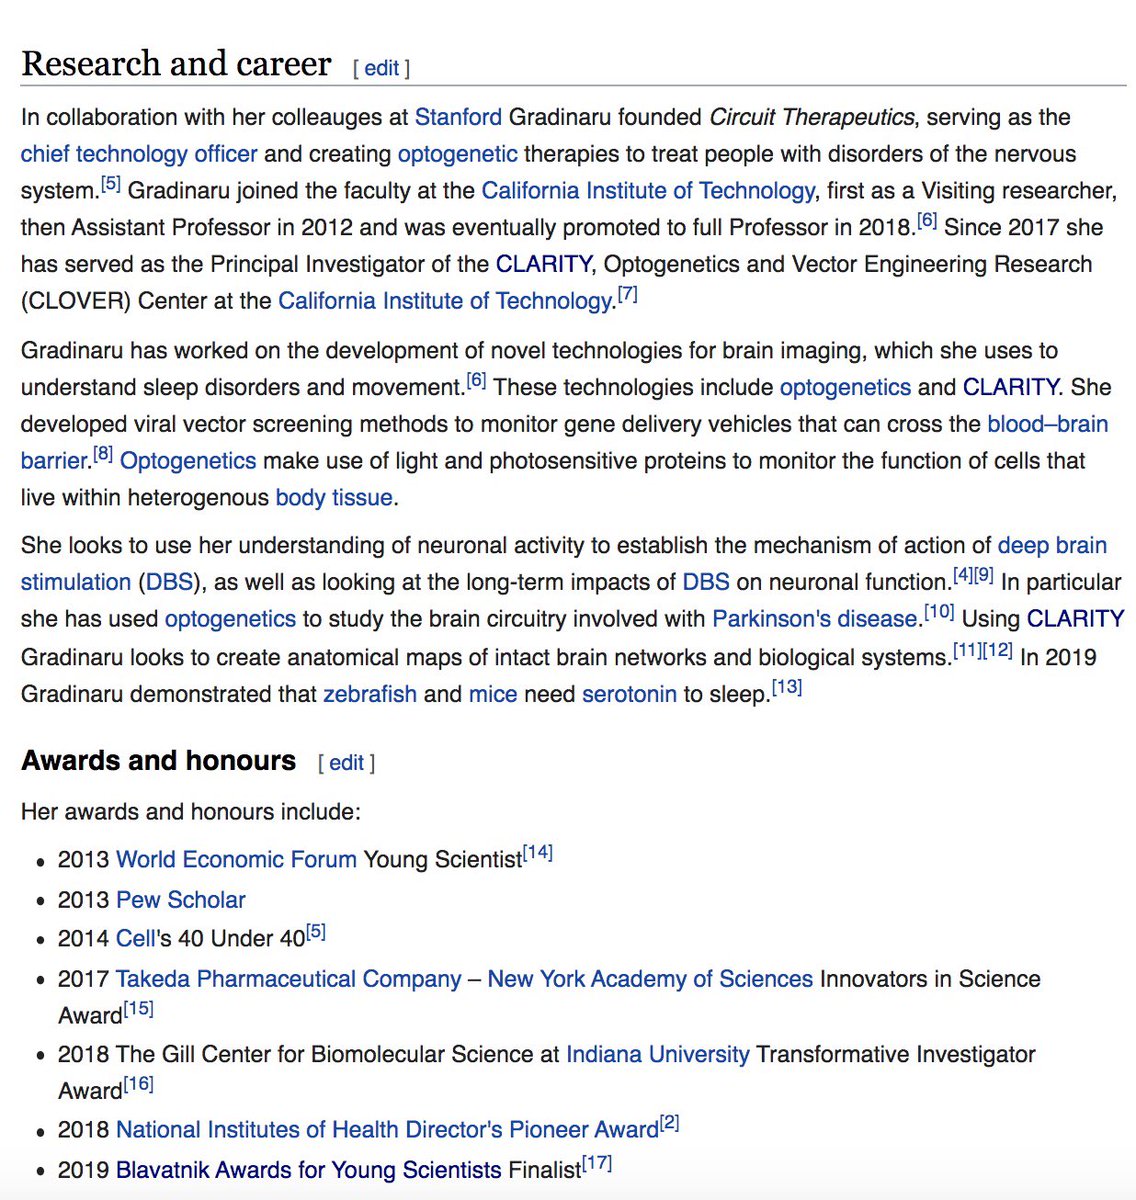Open NIH Director's Pioneer Award link
The height and width of the screenshot is (1200, 1136).
click(387, 1130)
